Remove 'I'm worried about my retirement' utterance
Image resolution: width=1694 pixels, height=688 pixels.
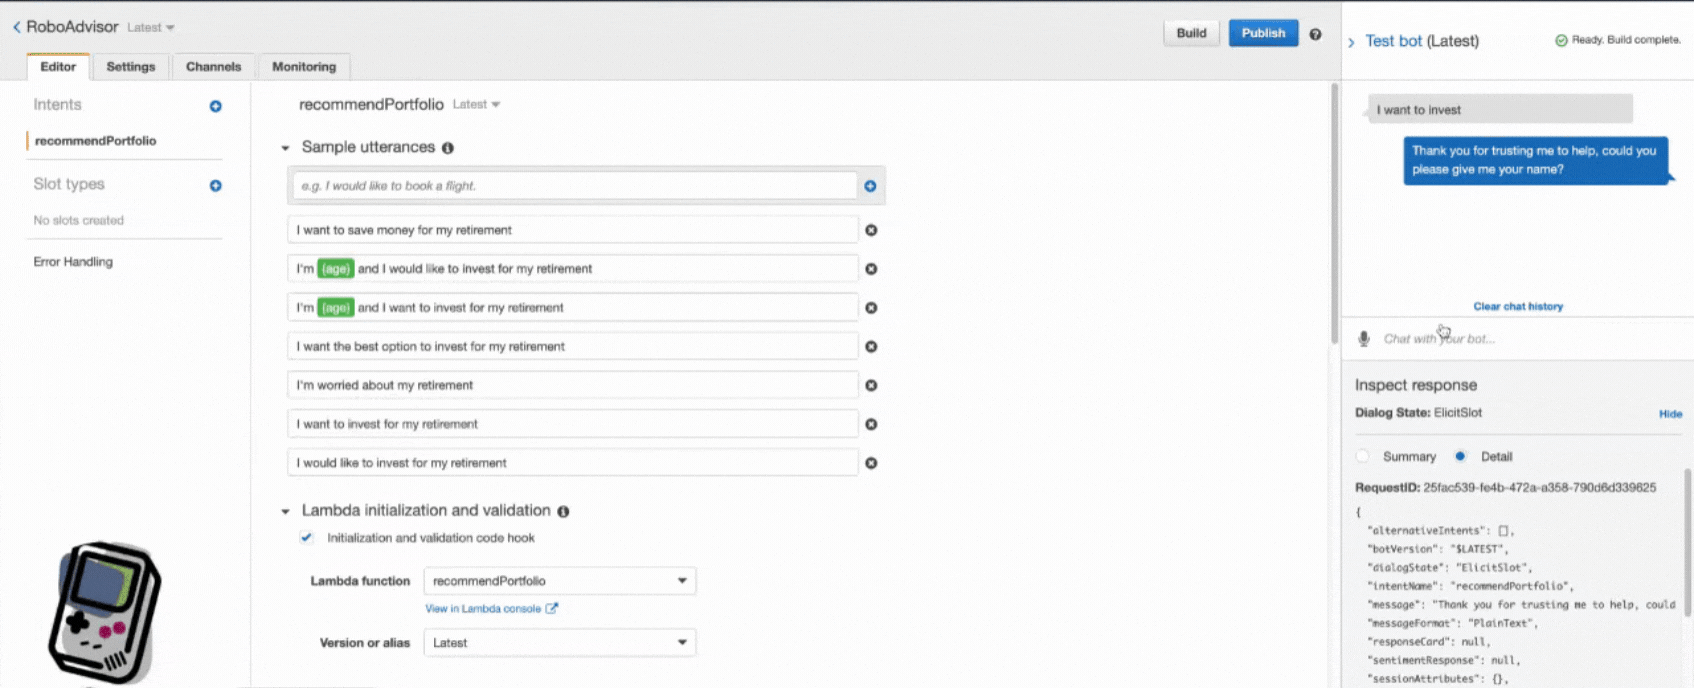pos(871,386)
